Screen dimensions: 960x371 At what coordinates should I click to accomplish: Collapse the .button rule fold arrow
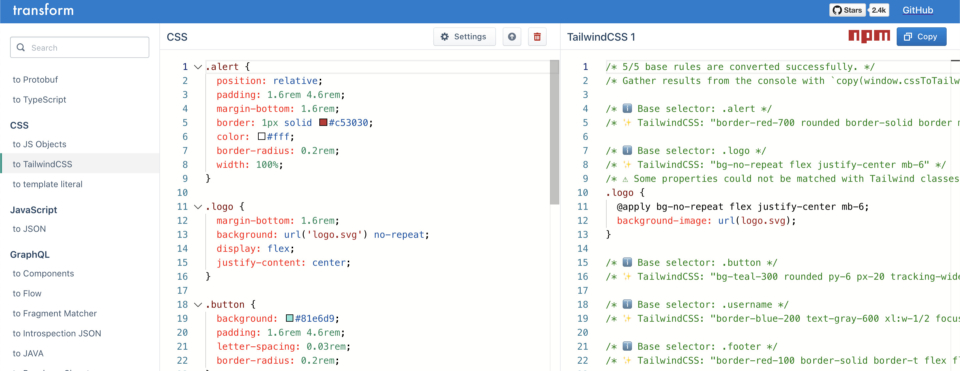pos(197,304)
